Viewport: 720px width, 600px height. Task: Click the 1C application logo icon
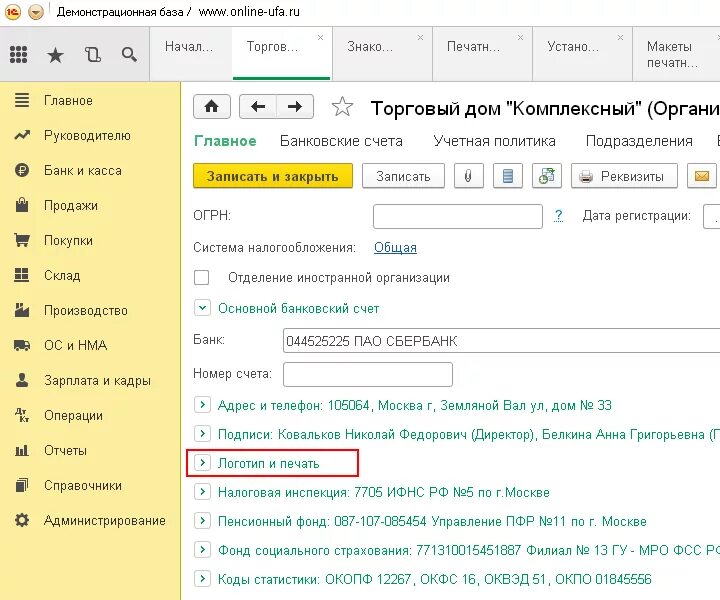tap(12, 11)
